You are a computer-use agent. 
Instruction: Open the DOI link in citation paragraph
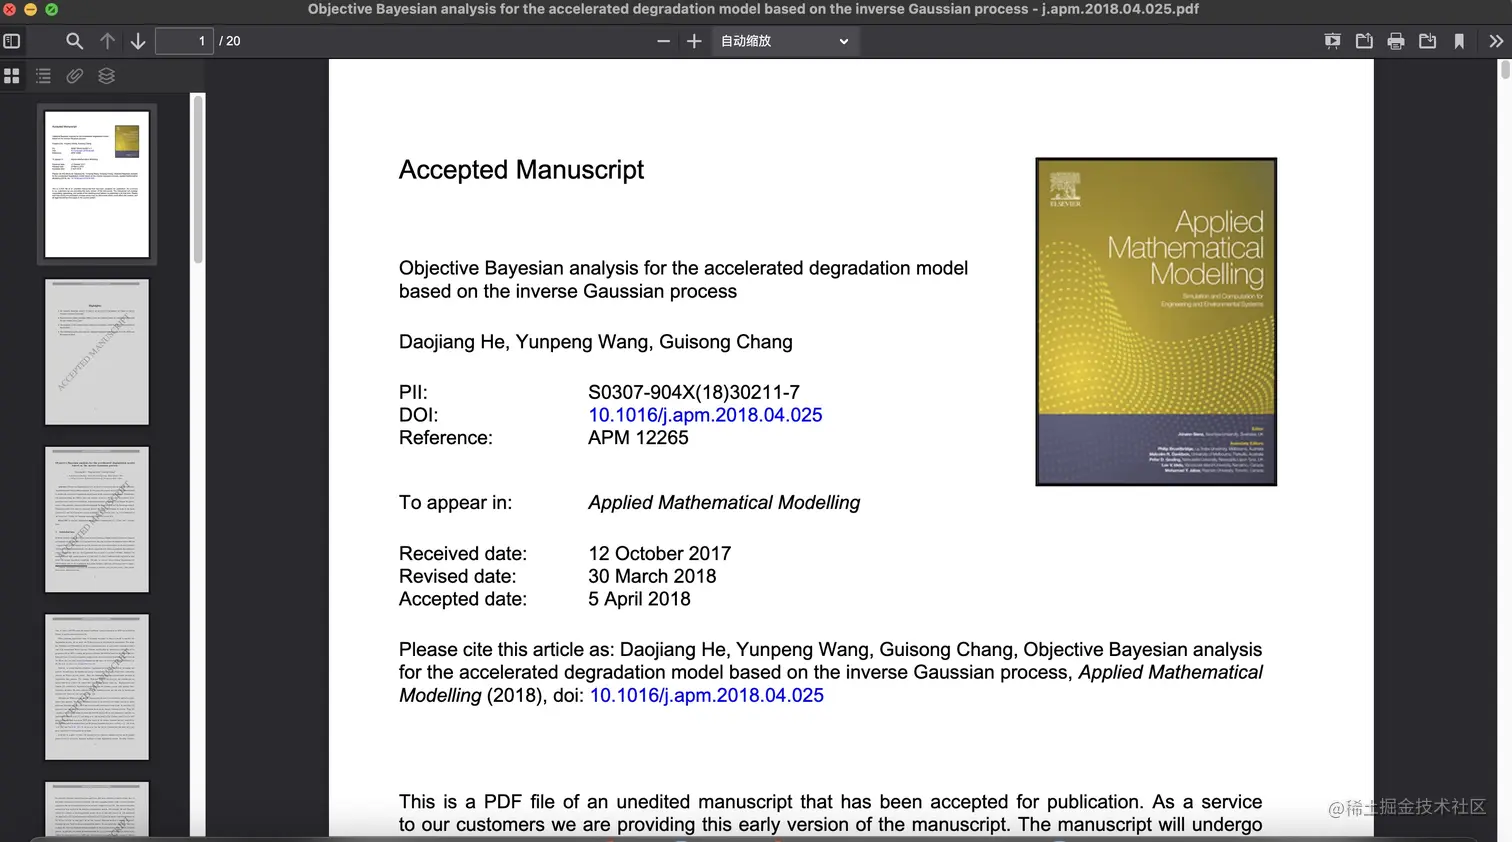[707, 695]
